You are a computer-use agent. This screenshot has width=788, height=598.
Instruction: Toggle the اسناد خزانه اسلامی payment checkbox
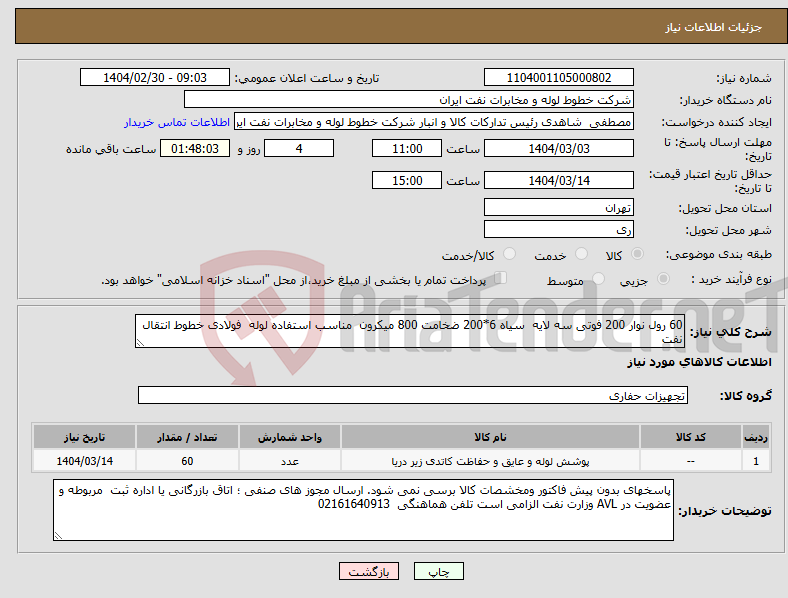(x=501, y=278)
